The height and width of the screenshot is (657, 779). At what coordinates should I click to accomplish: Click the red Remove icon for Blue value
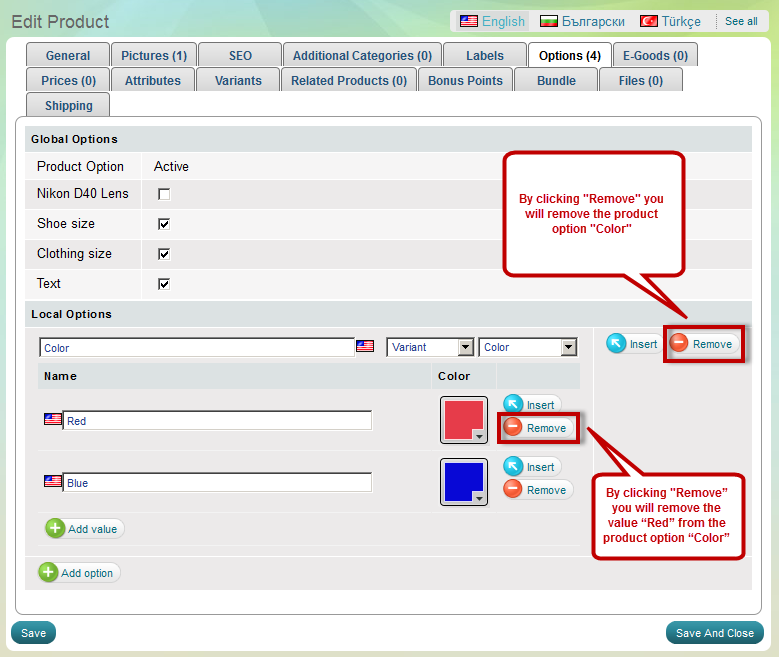513,490
